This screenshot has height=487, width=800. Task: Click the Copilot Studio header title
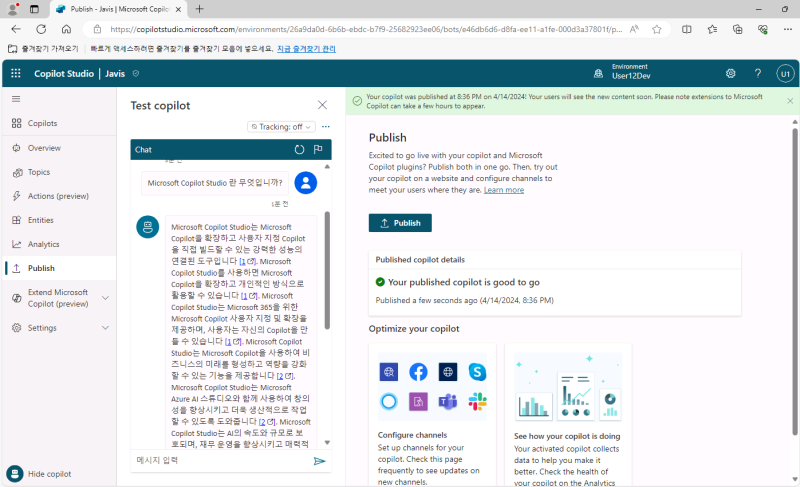[x=64, y=73]
